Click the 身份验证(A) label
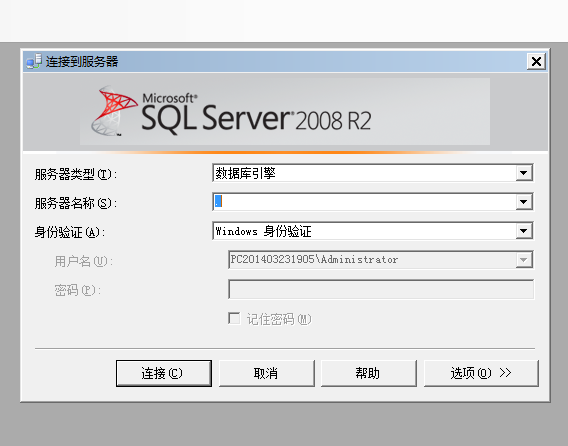The image size is (568, 446). click(x=70, y=232)
